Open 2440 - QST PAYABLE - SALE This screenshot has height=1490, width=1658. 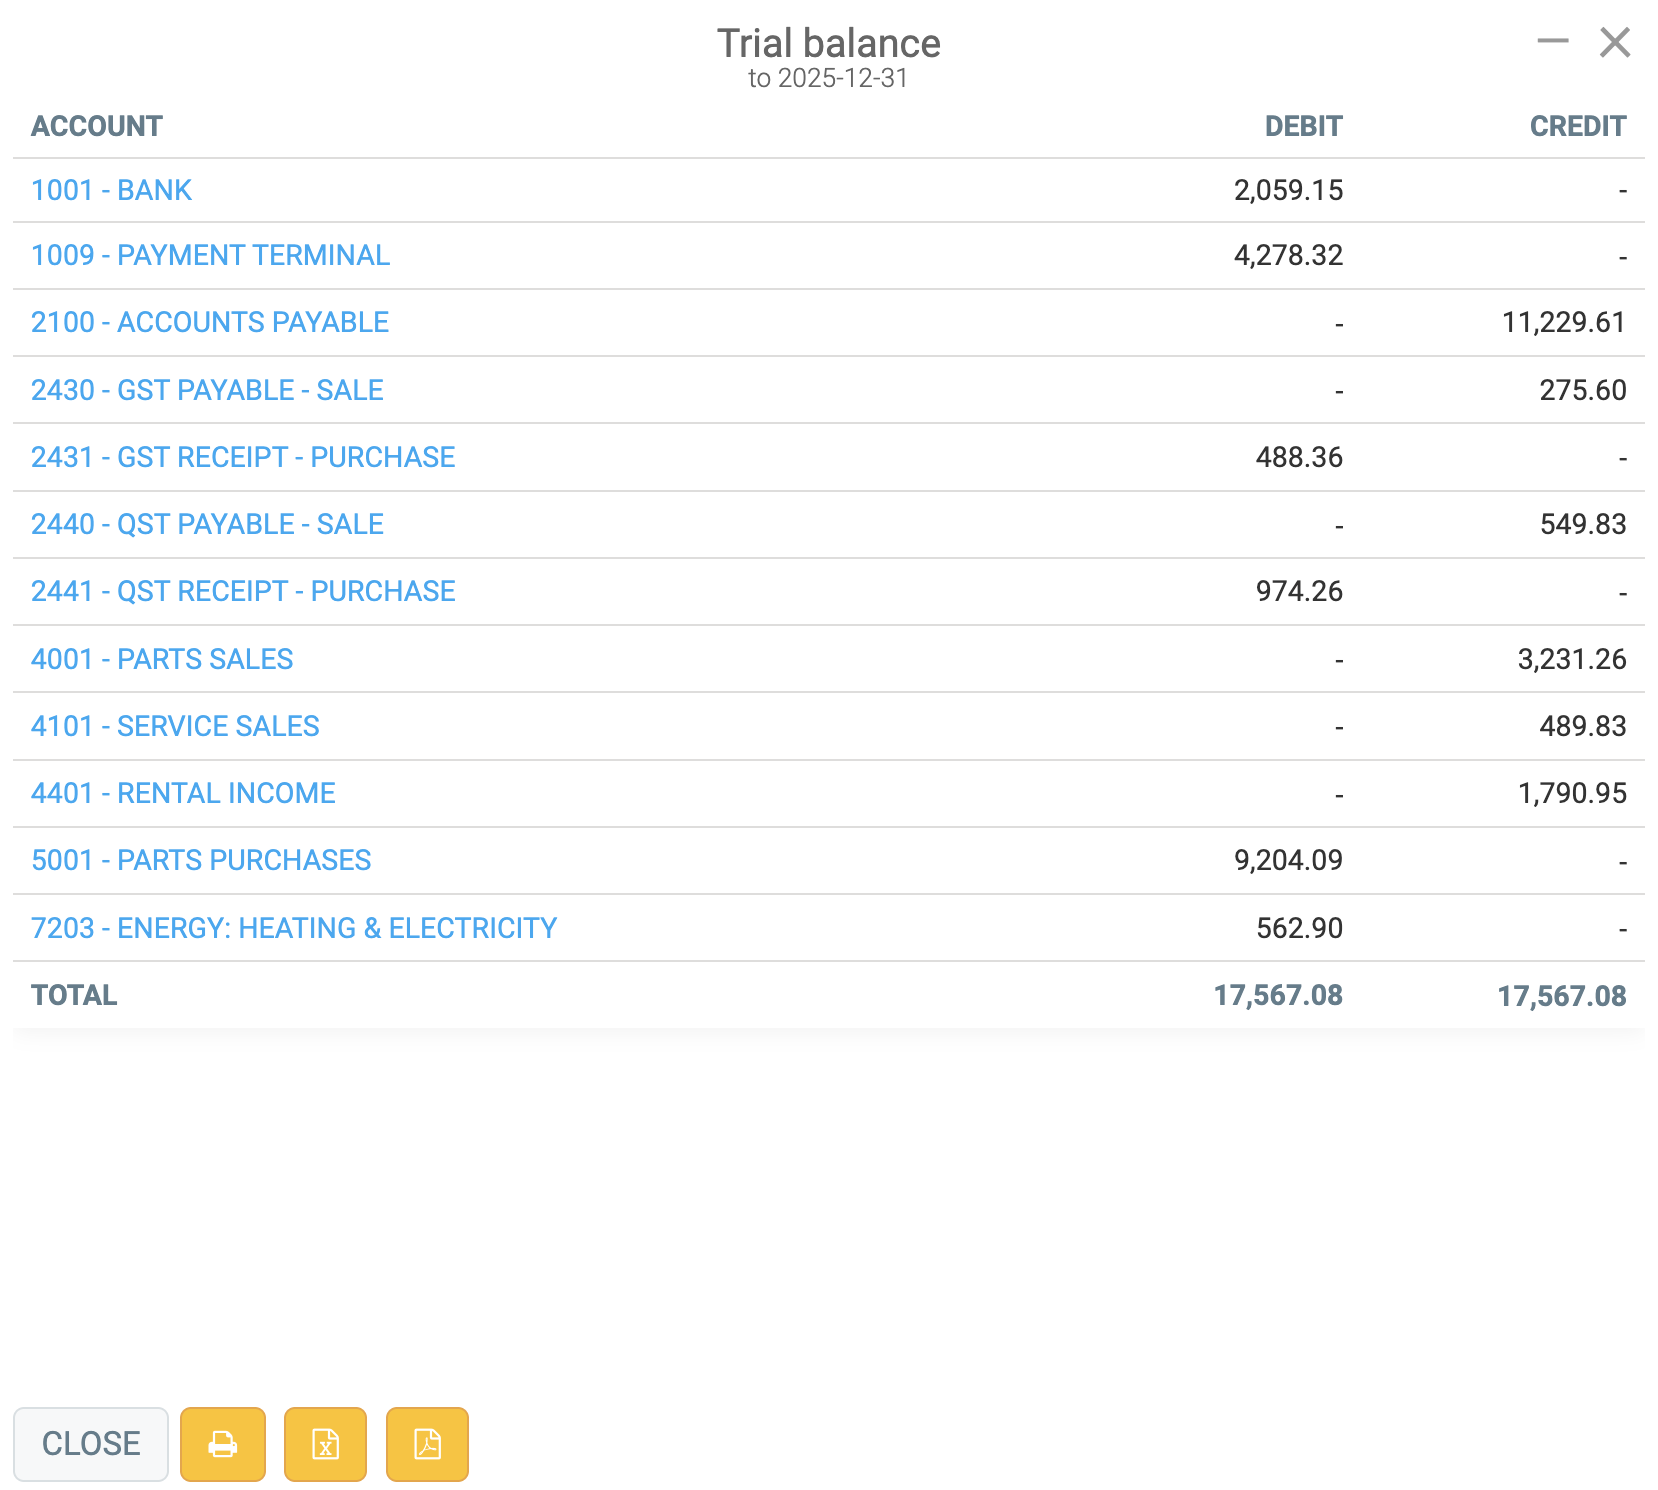click(x=207, y=524)
